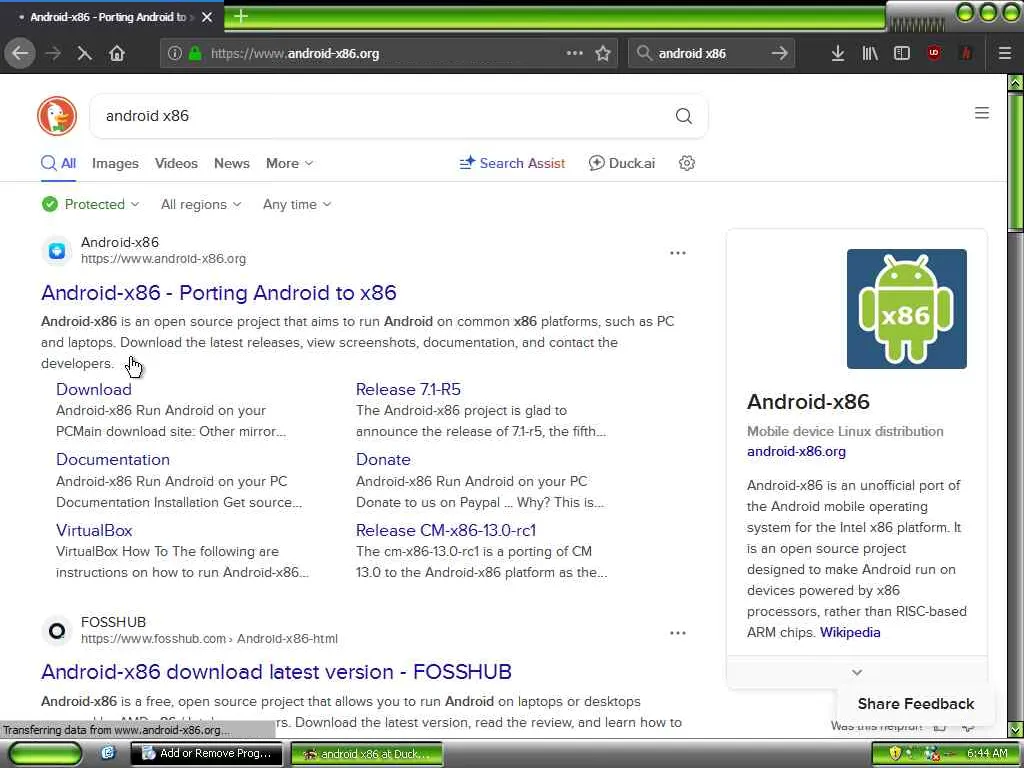Open the browser home page
The width and height of the screenshot is (1024, 768).
(117, 54)
